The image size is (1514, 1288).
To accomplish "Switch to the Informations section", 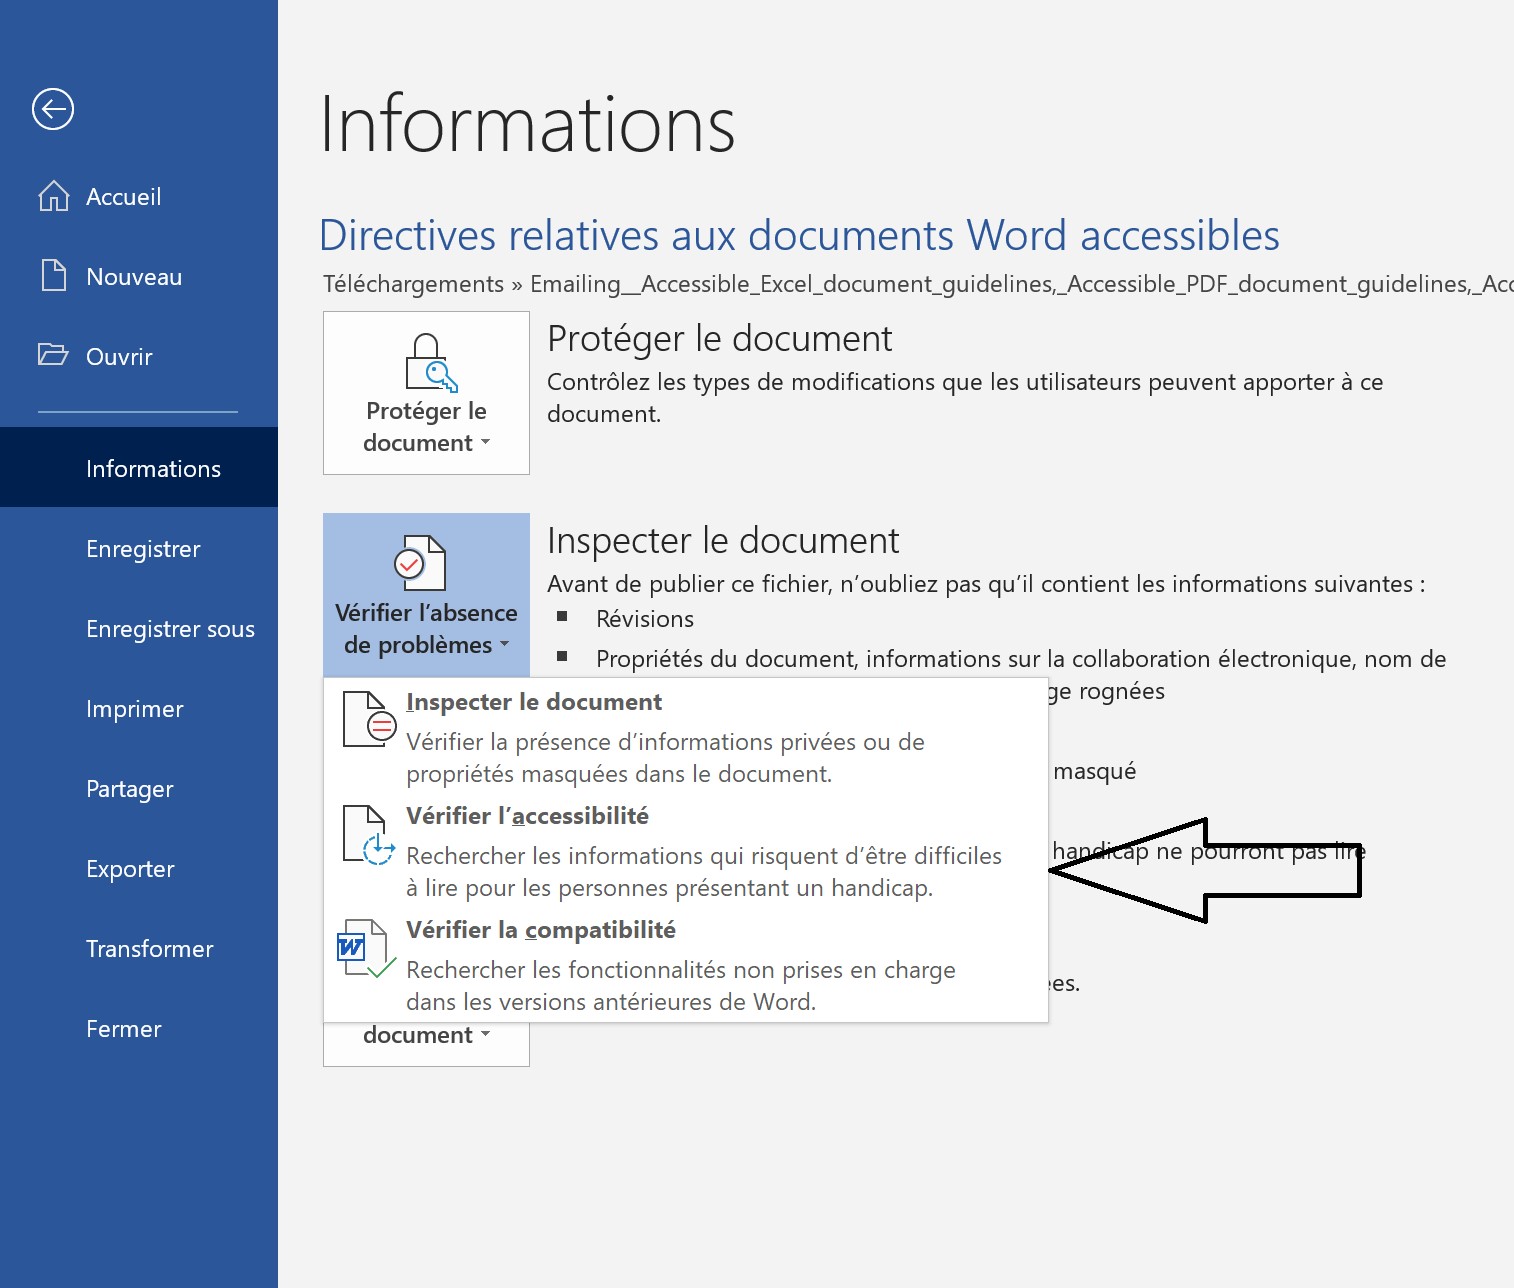I will click(153, 467).
